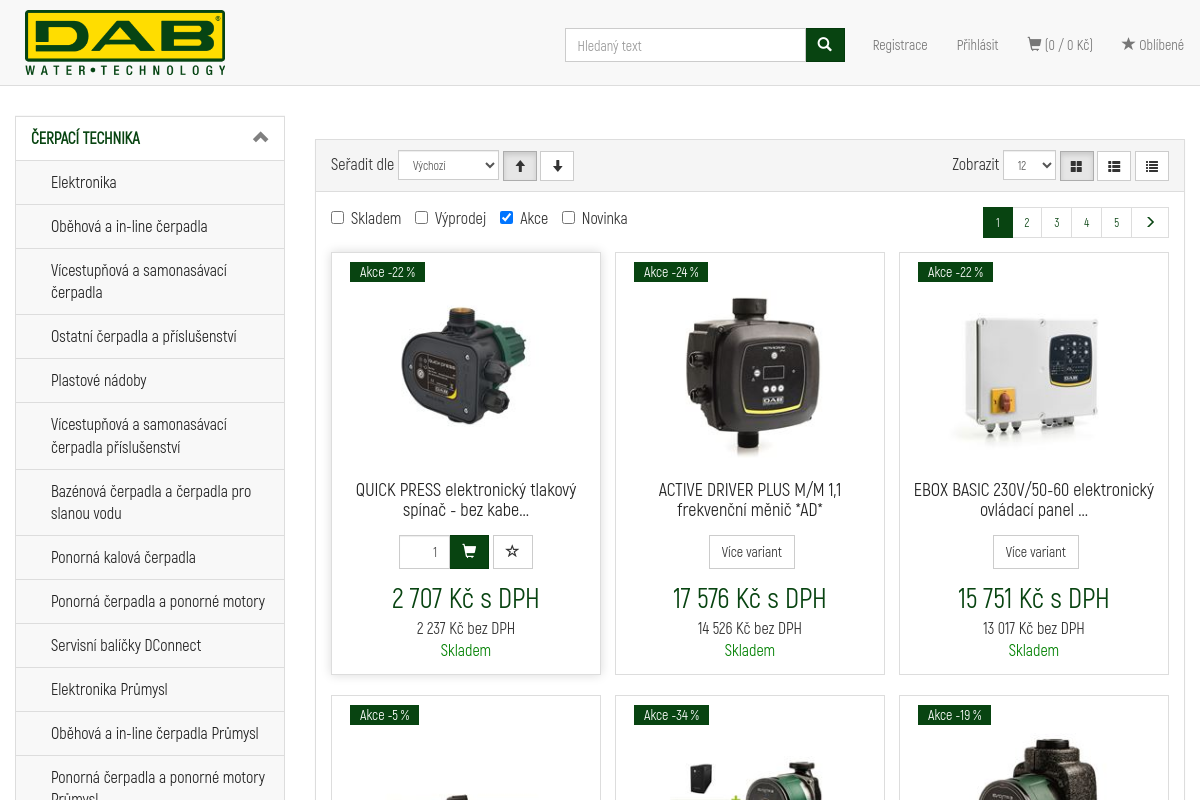Click the Registrace link

[900, 45]
